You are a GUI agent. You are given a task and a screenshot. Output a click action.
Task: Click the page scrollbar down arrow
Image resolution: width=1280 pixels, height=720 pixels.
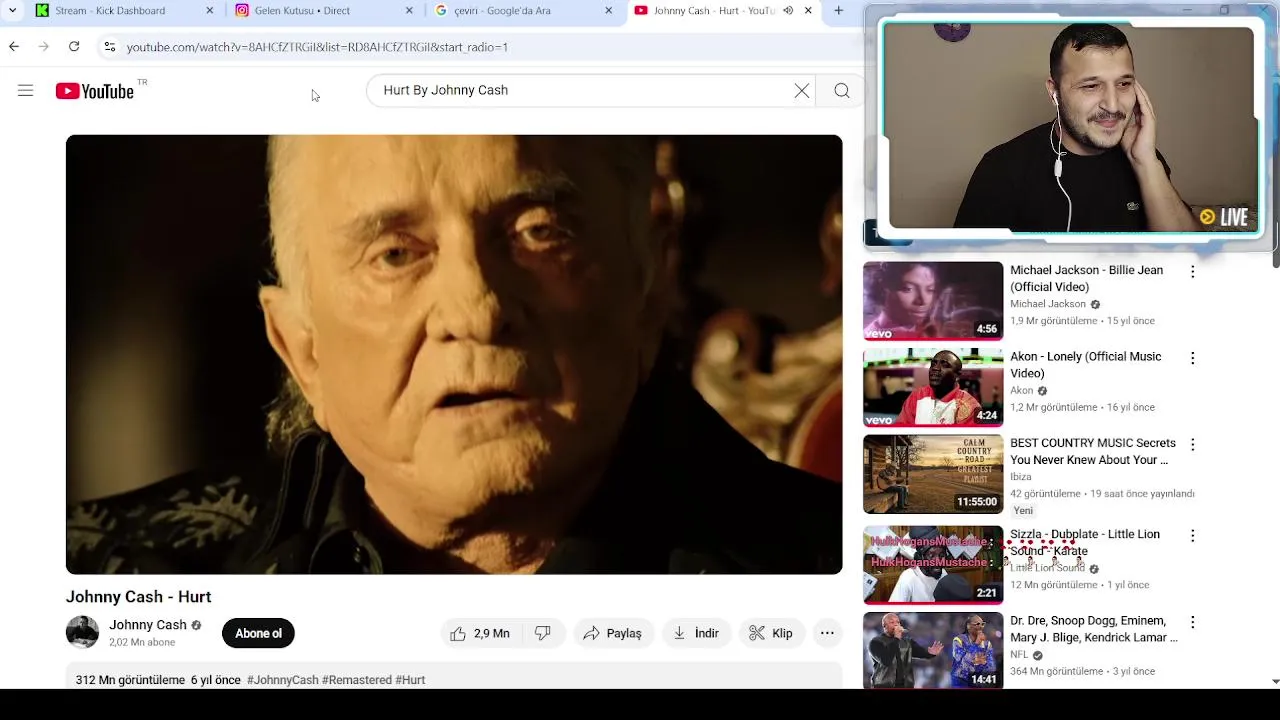click(1275, 681)
